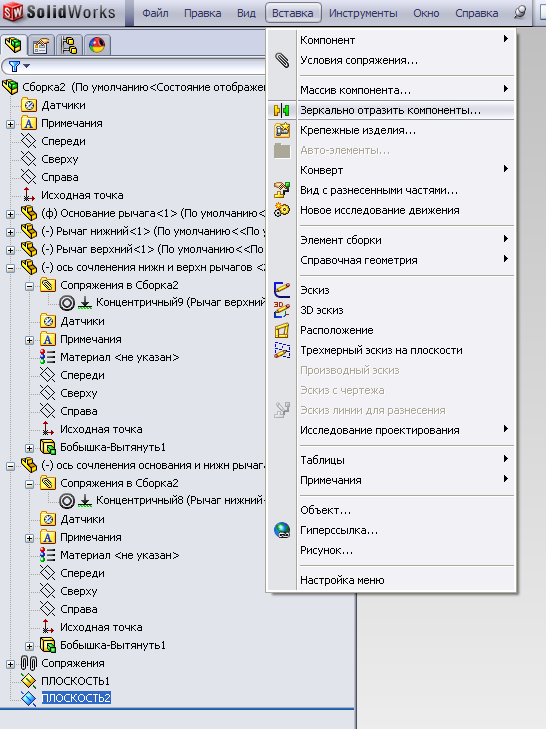The height and width of the screenshot is (729, 546).
Task: Select ПЛОСКОСТЬ2 in the tree
Action: [76, 698]
